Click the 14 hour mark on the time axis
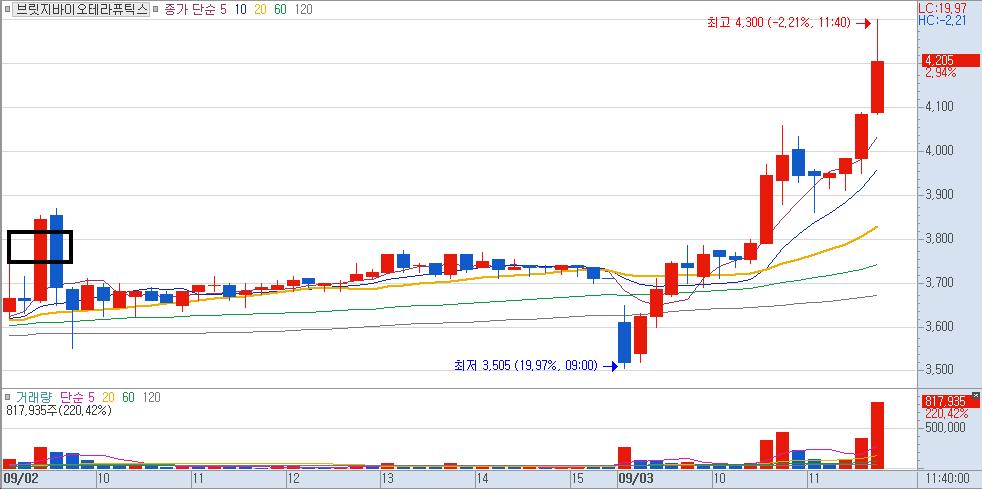 (482, 479)
